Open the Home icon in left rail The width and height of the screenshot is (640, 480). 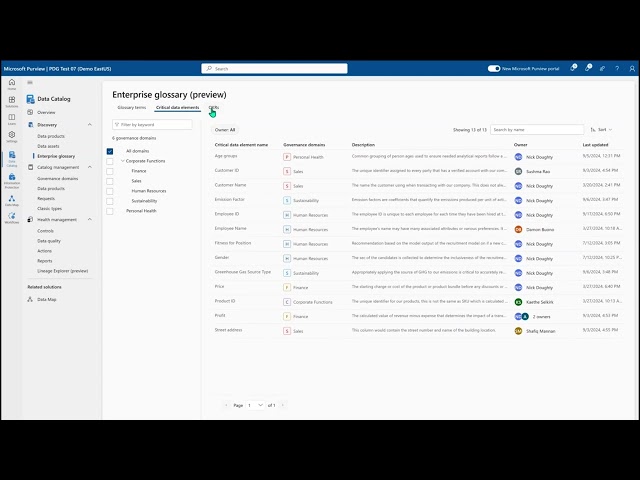click(x=12, y=84)
